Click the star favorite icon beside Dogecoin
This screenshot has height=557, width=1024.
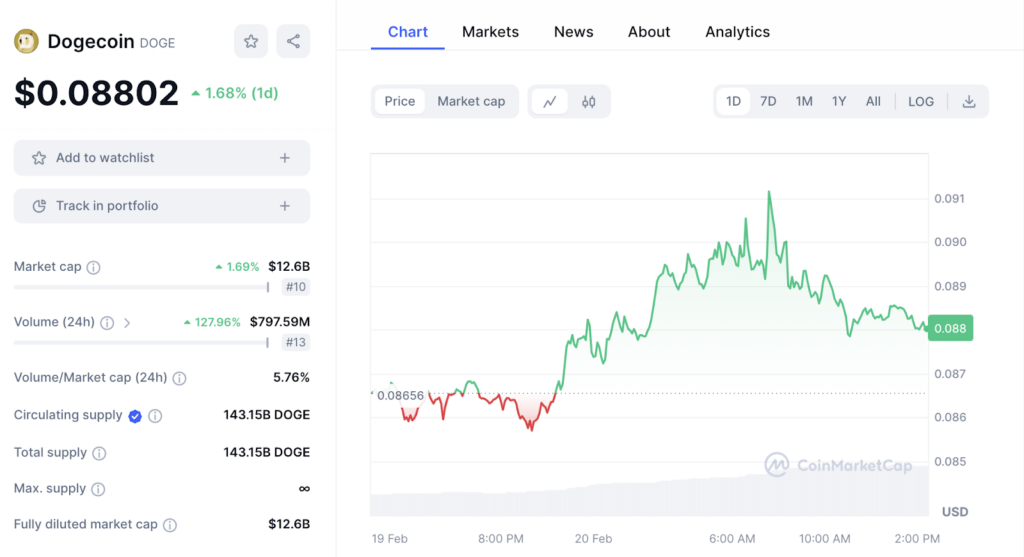point(251,41)
